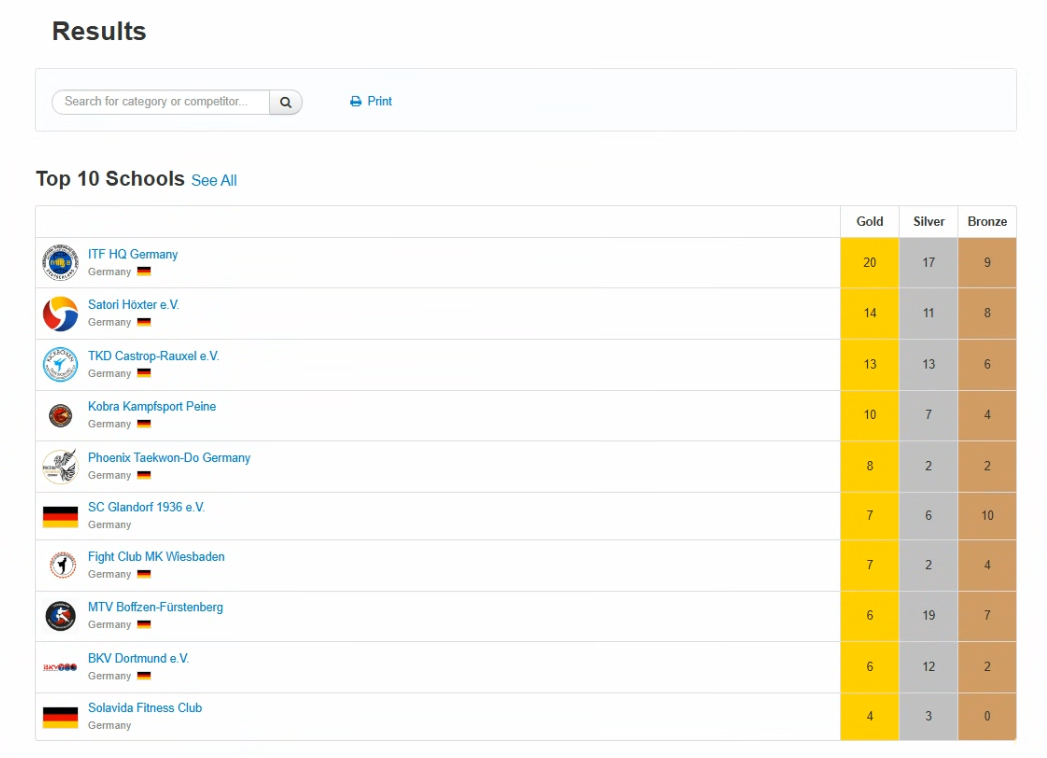Click the Fight Club MK Wiesbaden logo
The image size is (1047, 758).
[60, 566]
